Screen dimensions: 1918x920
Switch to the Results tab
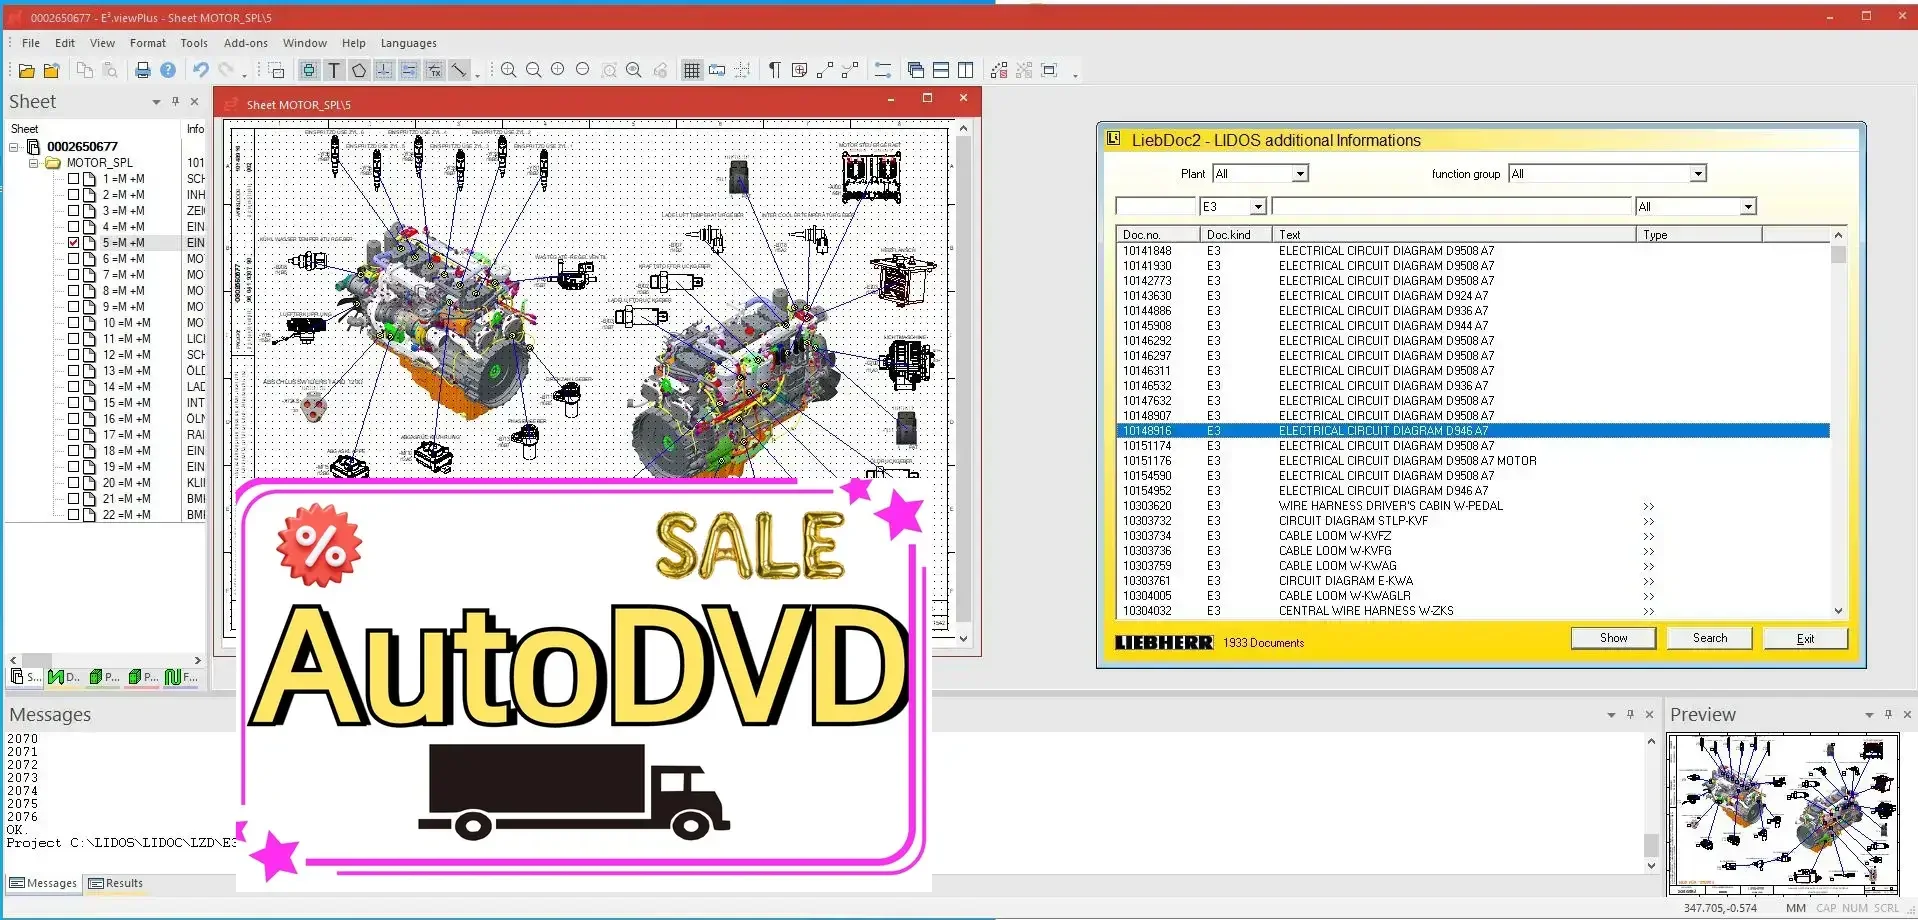pos(116,883)
